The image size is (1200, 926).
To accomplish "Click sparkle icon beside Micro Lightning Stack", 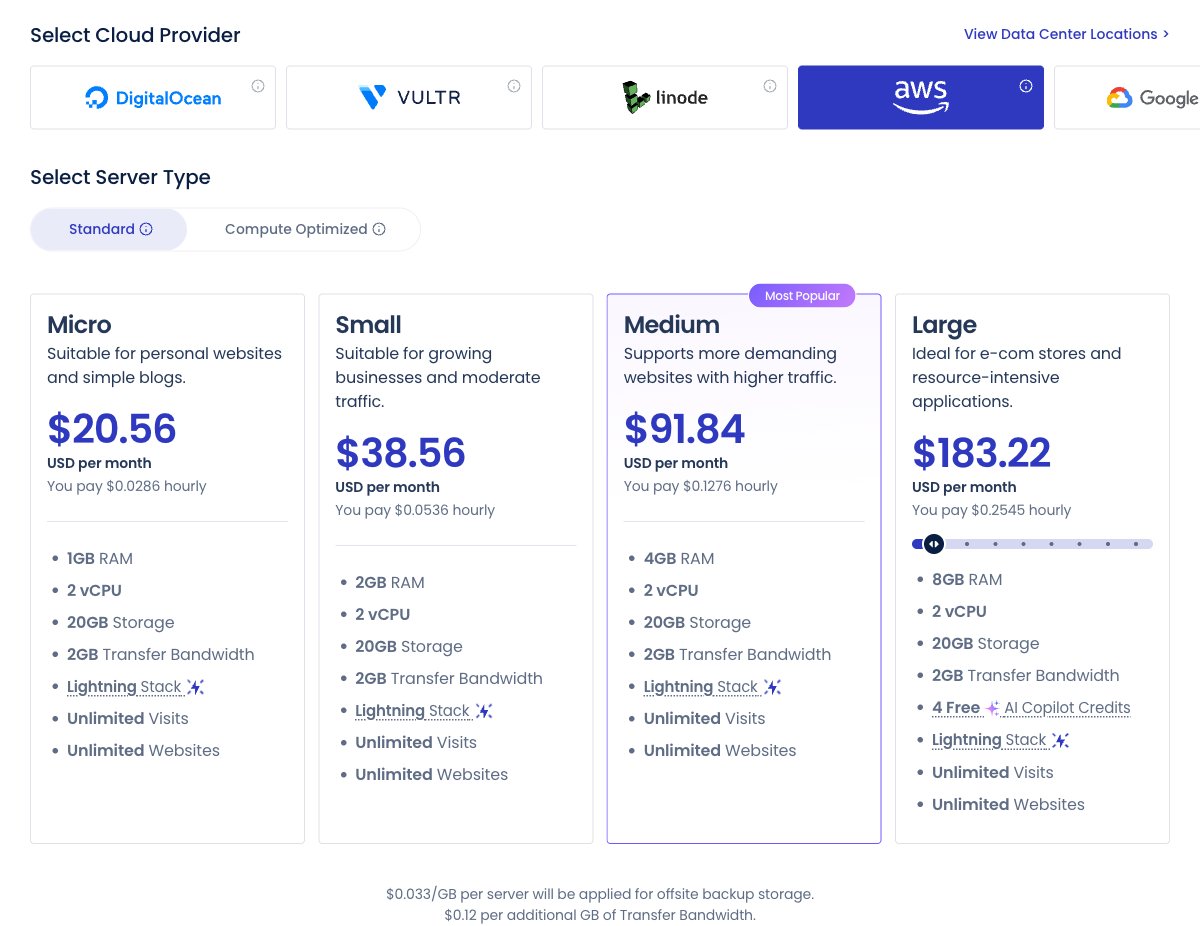I will pyautogui.click(x=196, y=687).
